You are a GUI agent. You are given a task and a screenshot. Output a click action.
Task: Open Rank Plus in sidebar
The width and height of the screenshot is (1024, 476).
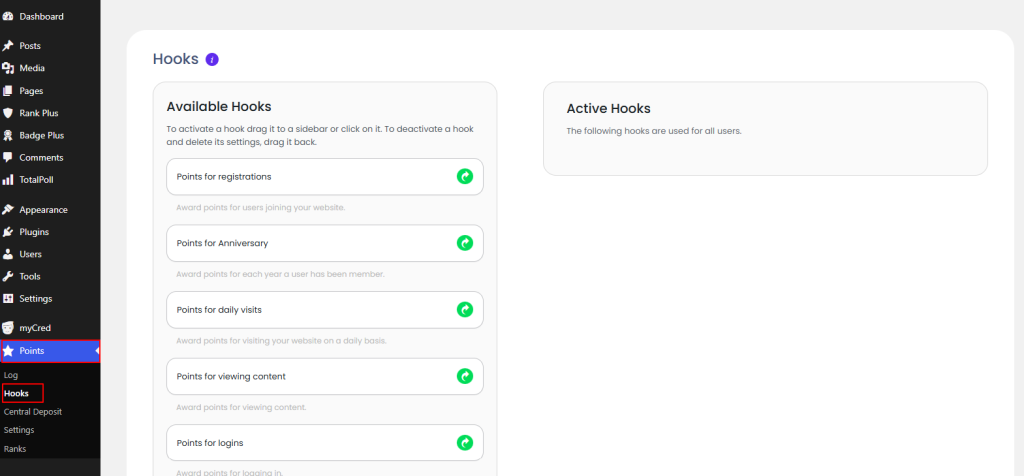(x=38, y=113)
